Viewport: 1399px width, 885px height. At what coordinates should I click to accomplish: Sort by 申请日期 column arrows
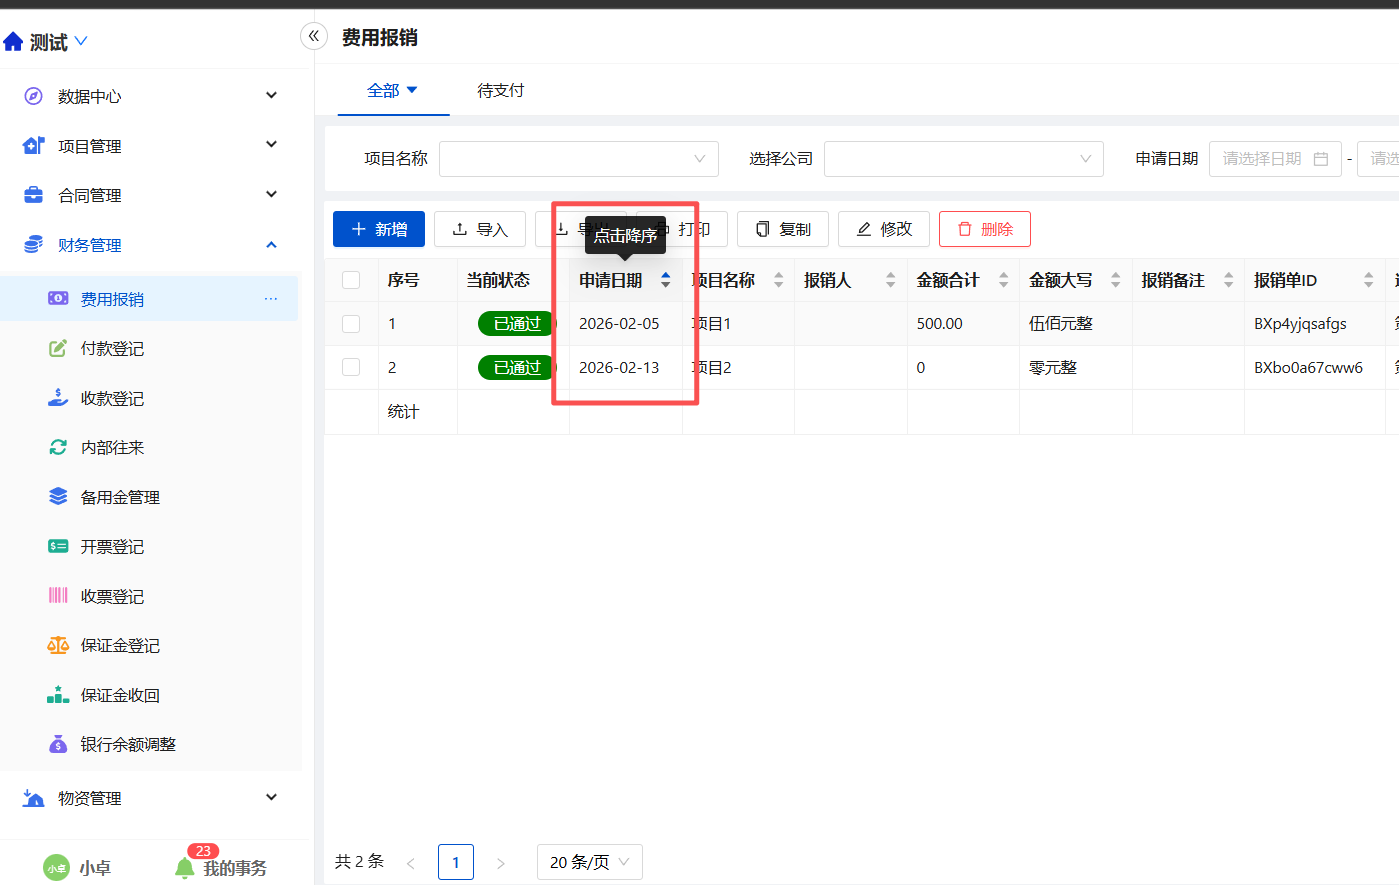pyautogui.click(x=665, y=281)
